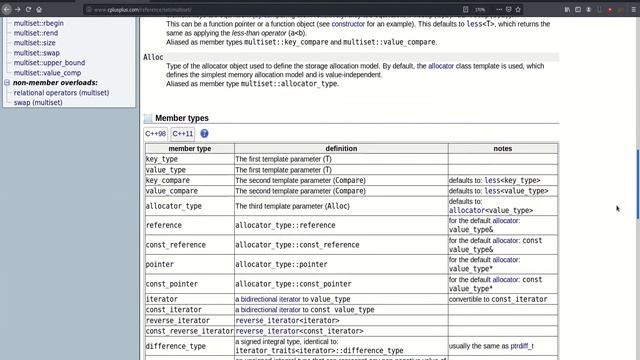Click allocator link in pointer row notes
640x360 pixels.
(506, 260)
